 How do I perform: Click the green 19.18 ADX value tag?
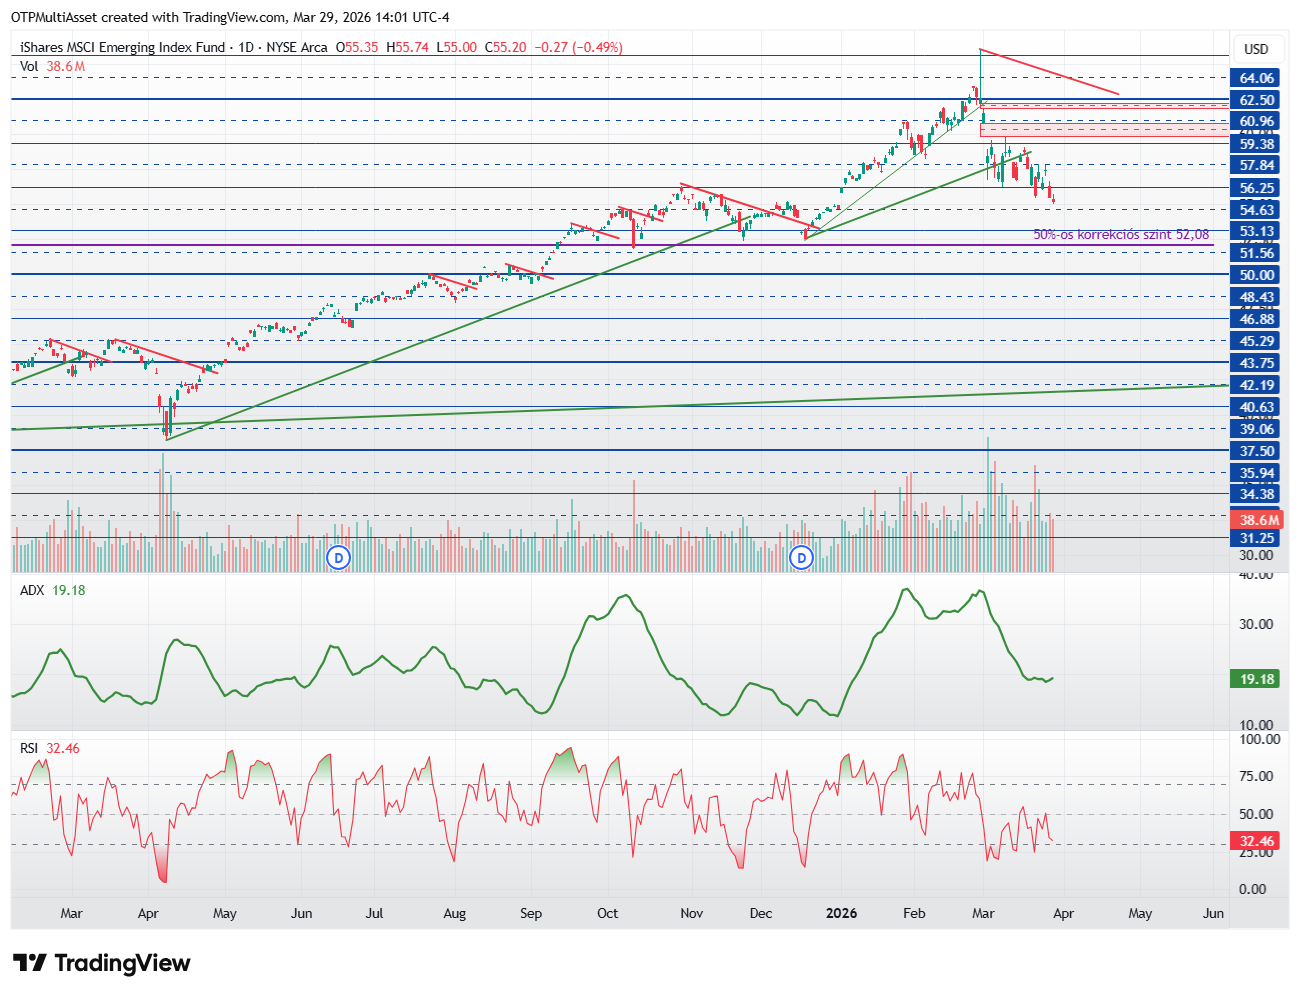(x=1257, y=679)
